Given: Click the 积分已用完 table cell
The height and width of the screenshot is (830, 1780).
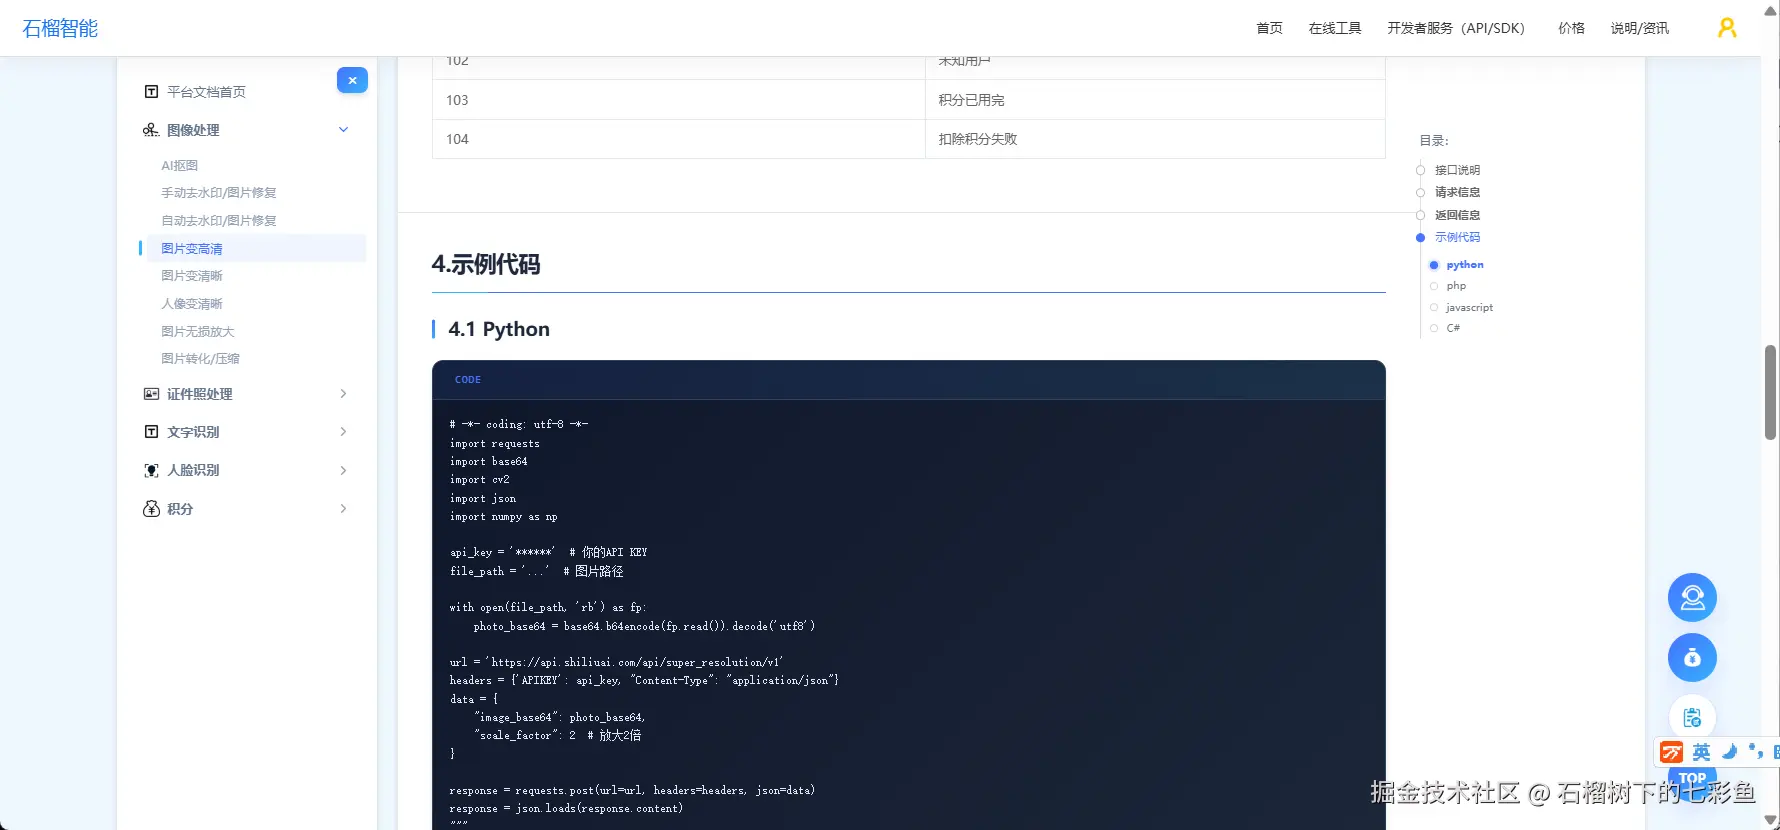Looking at the screenshot, I should (1155, 100).
